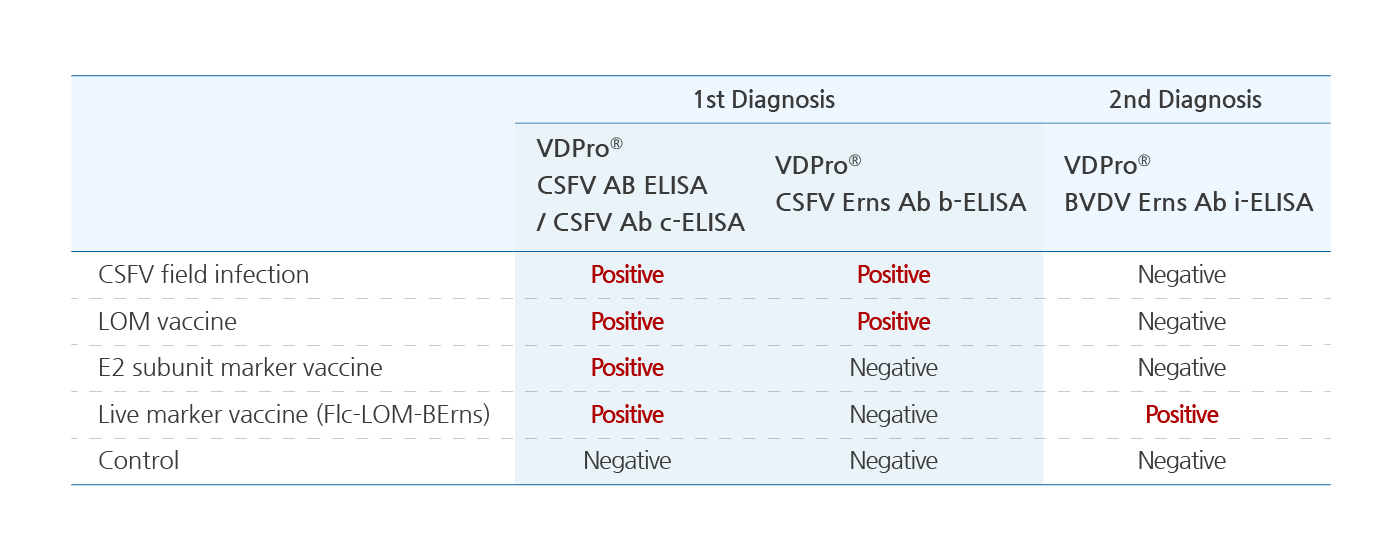Select Positive under Erns b-ELISA for CSFV field infection

[x=894, y=275]
